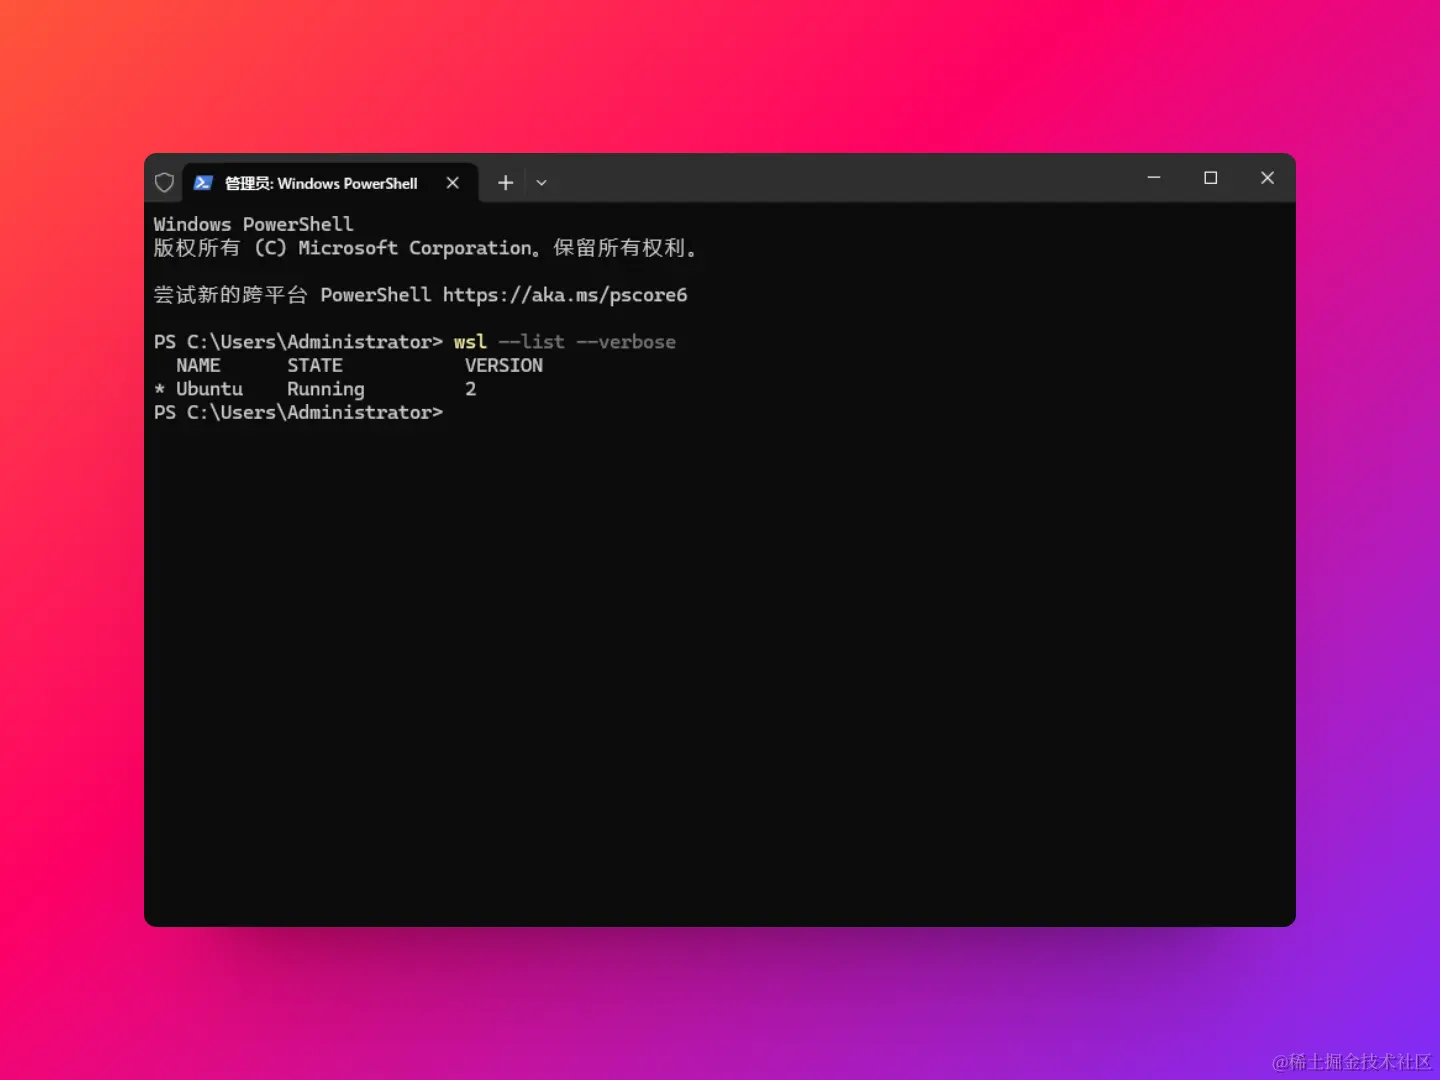Click the --verbose argument
This screenshot has width=1440, height=1080.
[626, 342]
